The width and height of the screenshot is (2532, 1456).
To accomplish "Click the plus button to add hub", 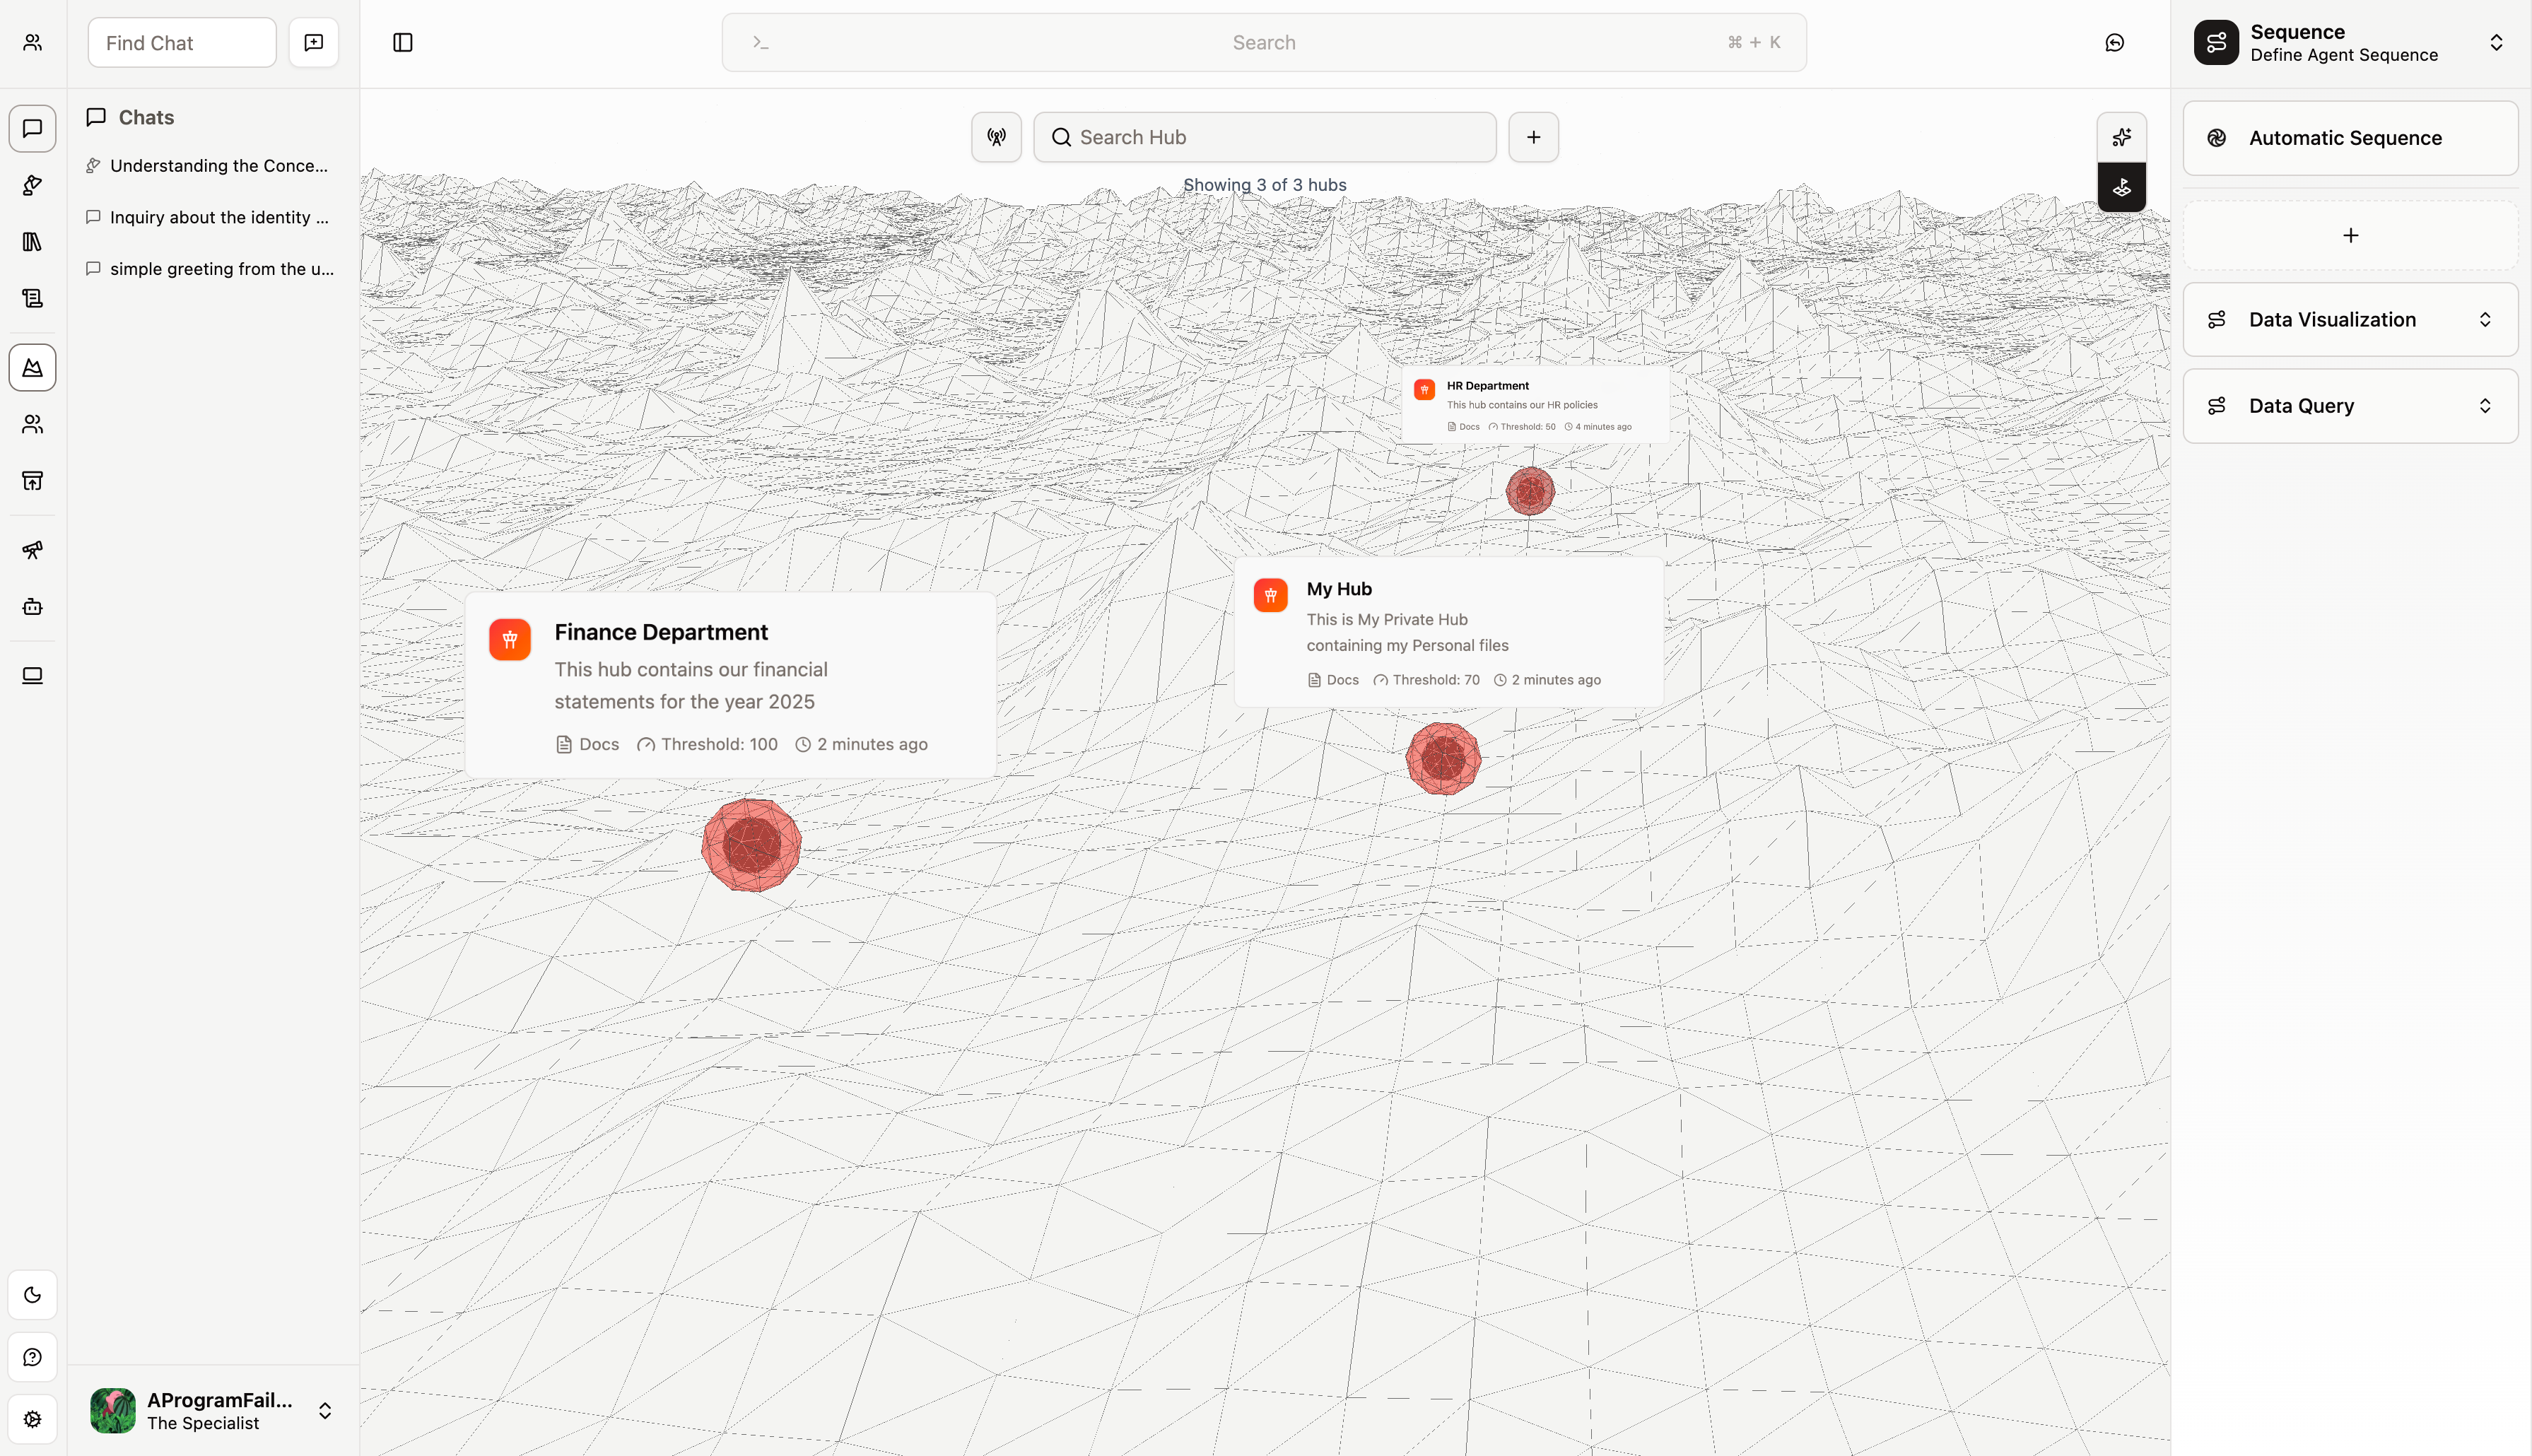I will click(1533, 137).
